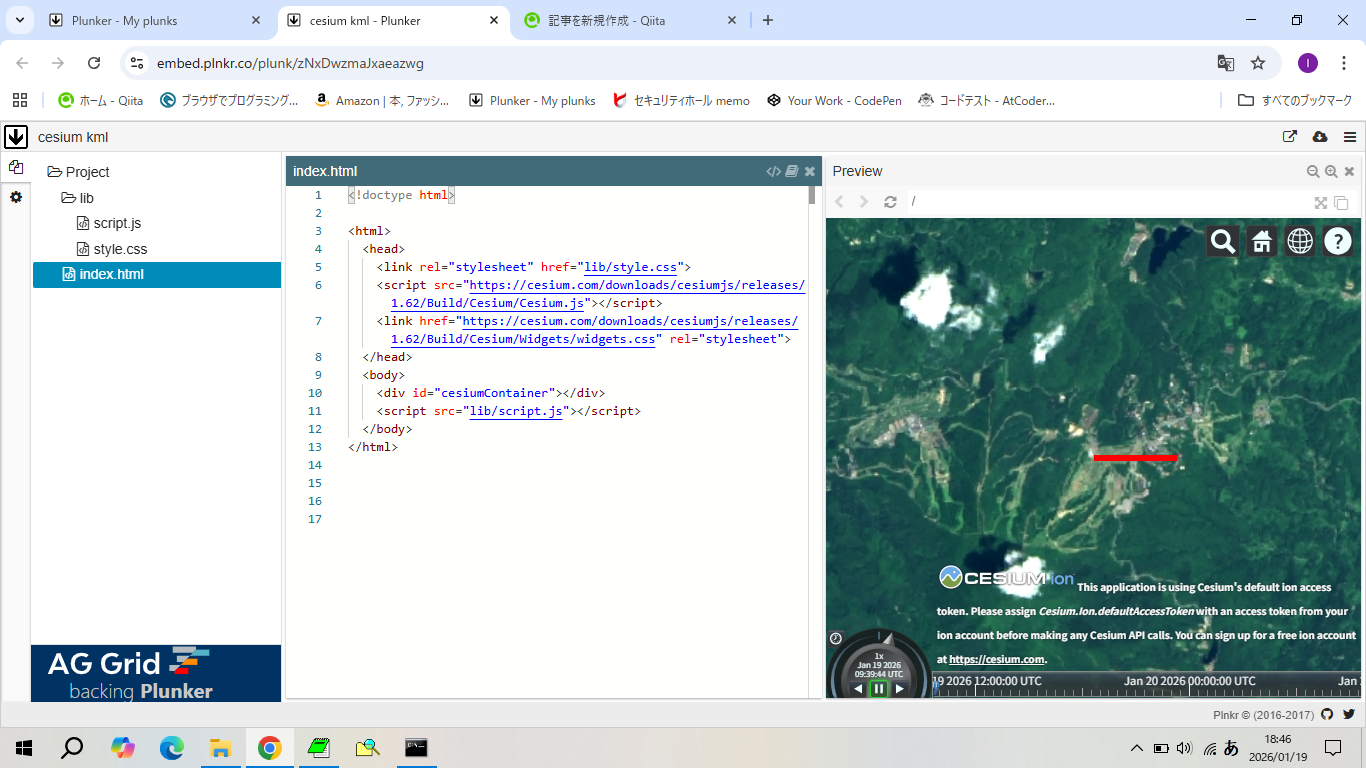The height and width of the screenshot is (768, 1366).
Task: Click the browser address bar URL
Action: 290,63
